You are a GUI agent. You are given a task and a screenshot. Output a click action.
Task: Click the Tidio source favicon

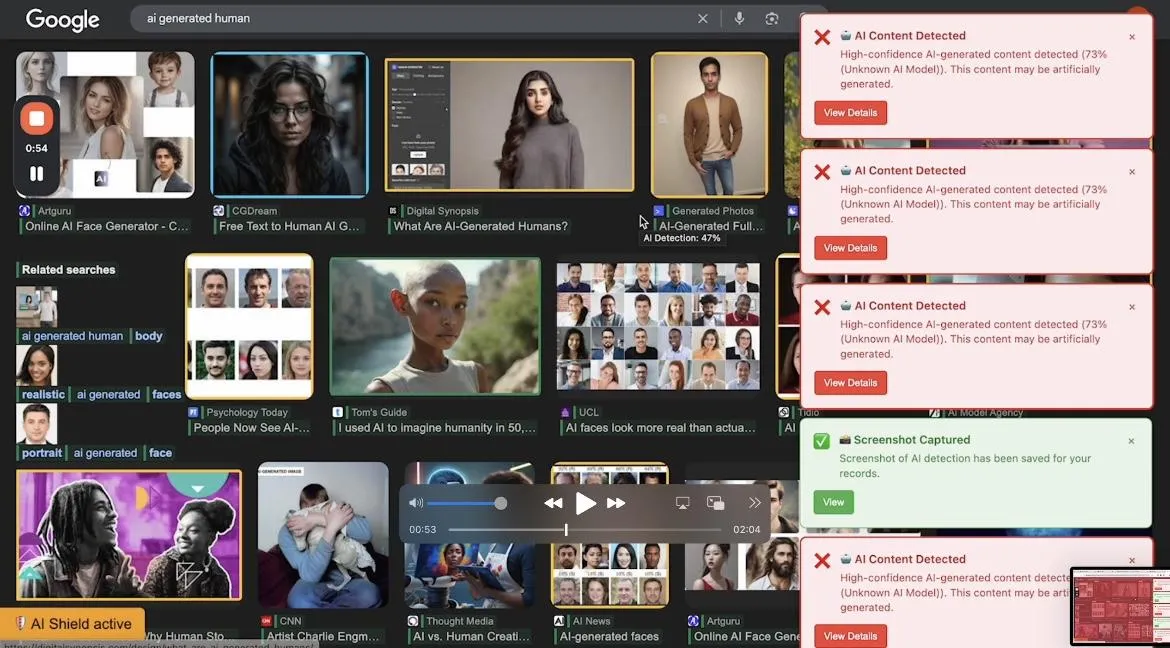click(783, 412)
